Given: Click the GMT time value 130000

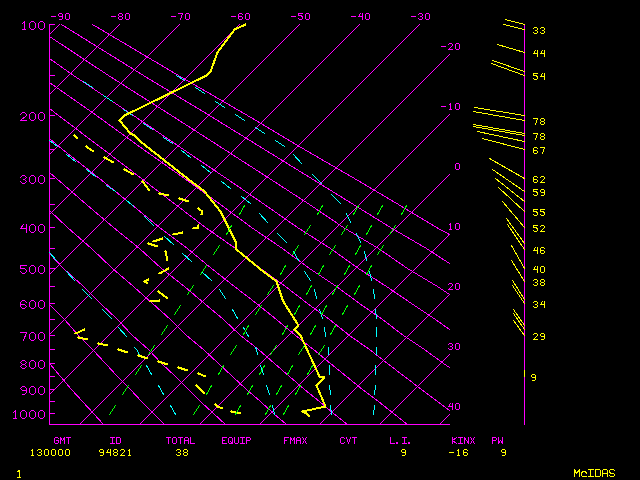Looking at the screenshot, I should pos(63,452).
